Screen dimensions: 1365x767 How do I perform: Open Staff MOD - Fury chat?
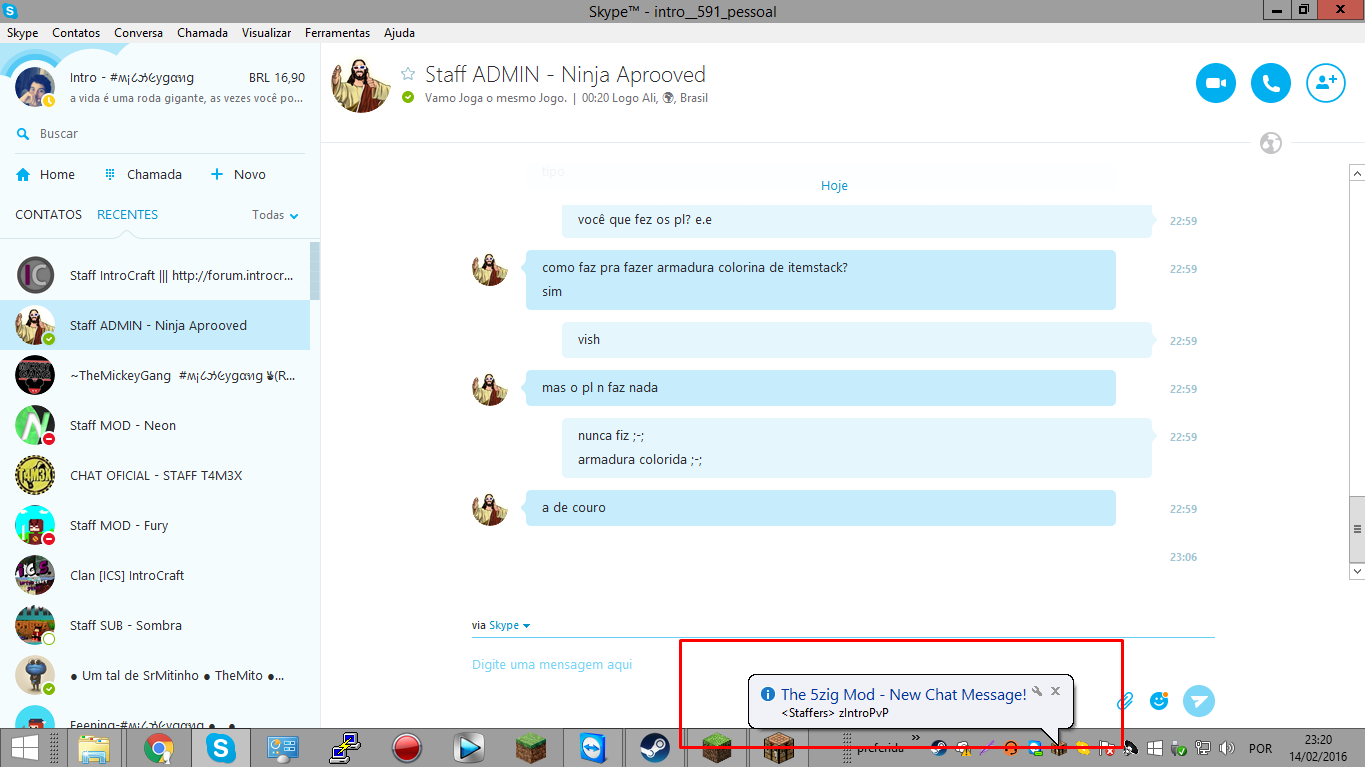(155, 525)
